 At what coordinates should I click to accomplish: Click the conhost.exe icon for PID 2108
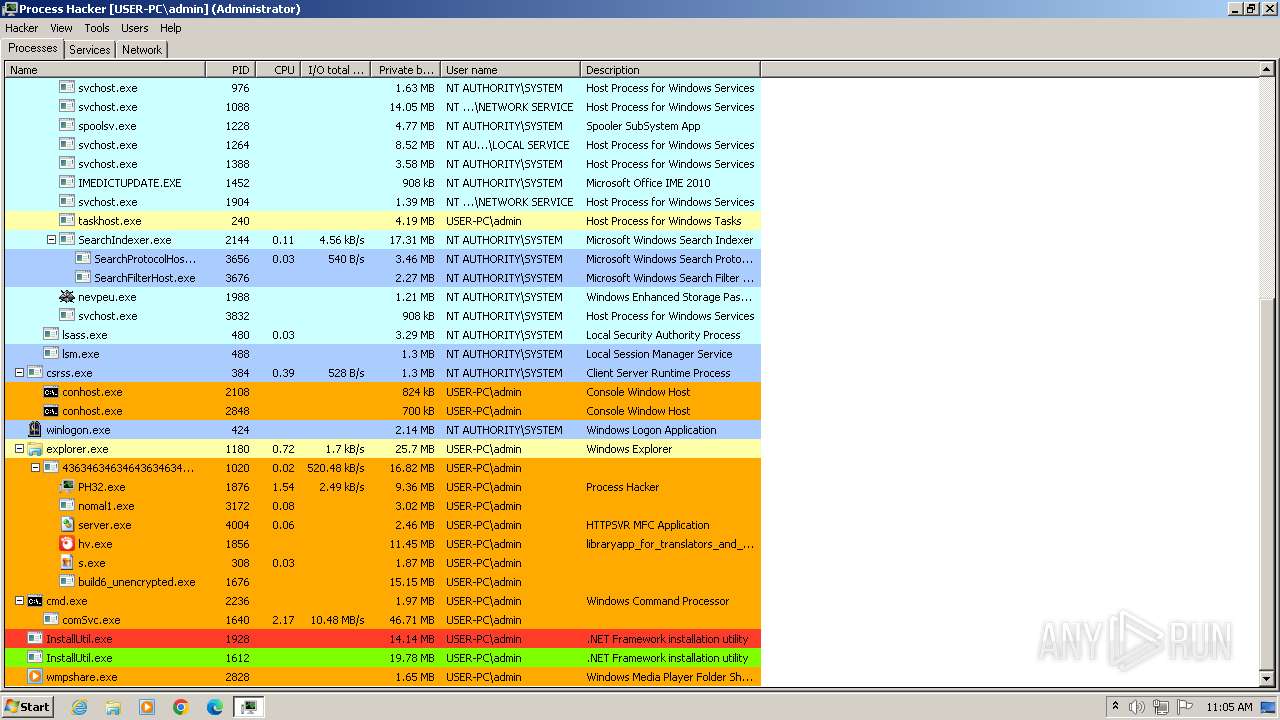pos(51,392)
